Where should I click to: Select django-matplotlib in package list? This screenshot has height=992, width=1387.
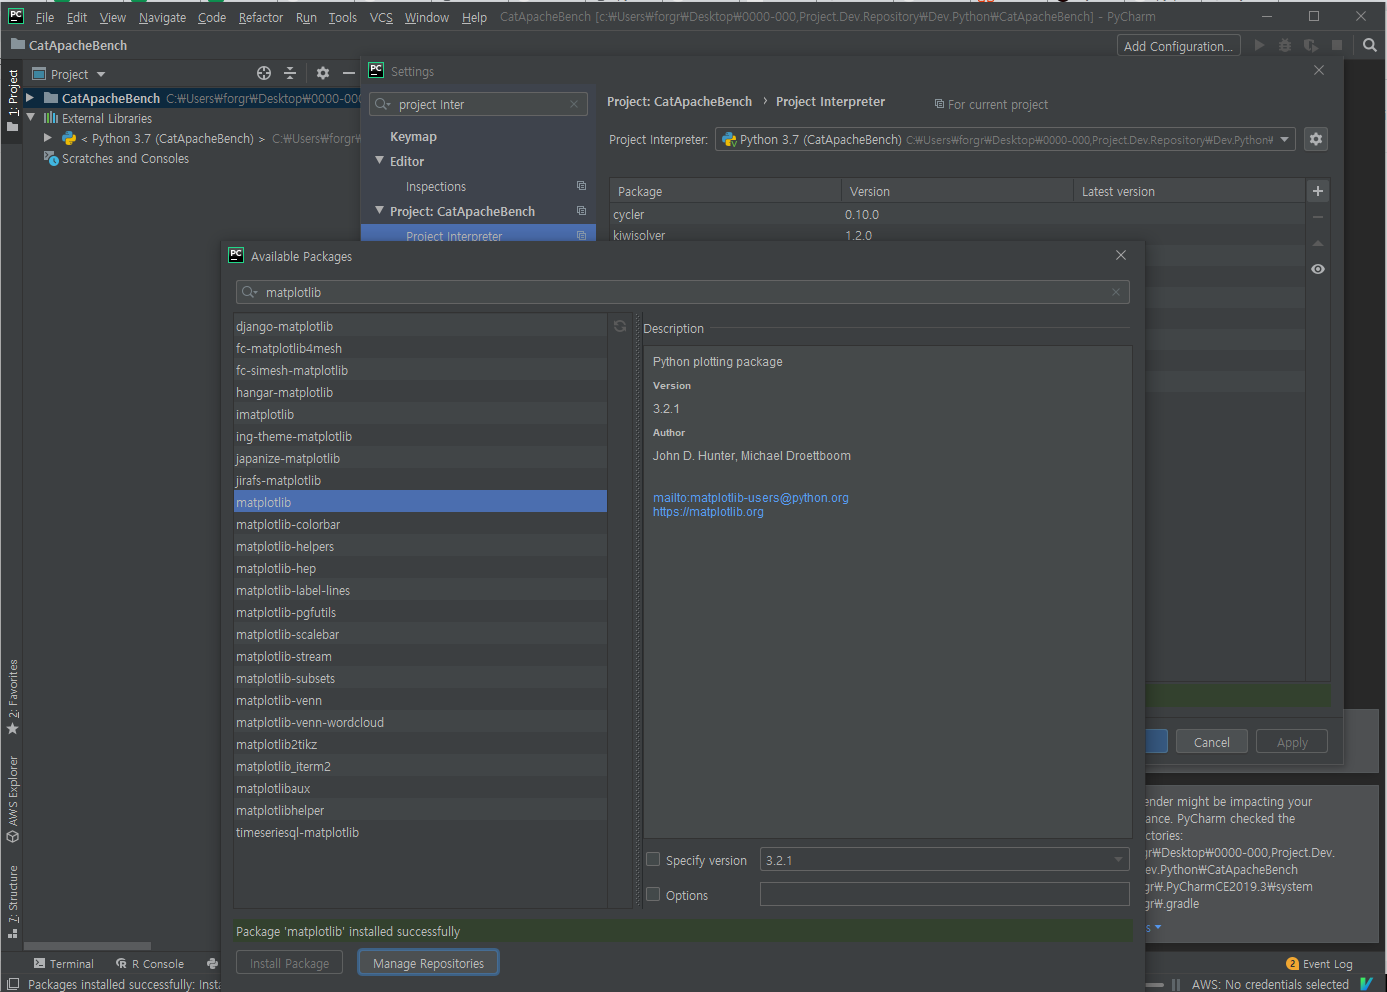point(420,326)
